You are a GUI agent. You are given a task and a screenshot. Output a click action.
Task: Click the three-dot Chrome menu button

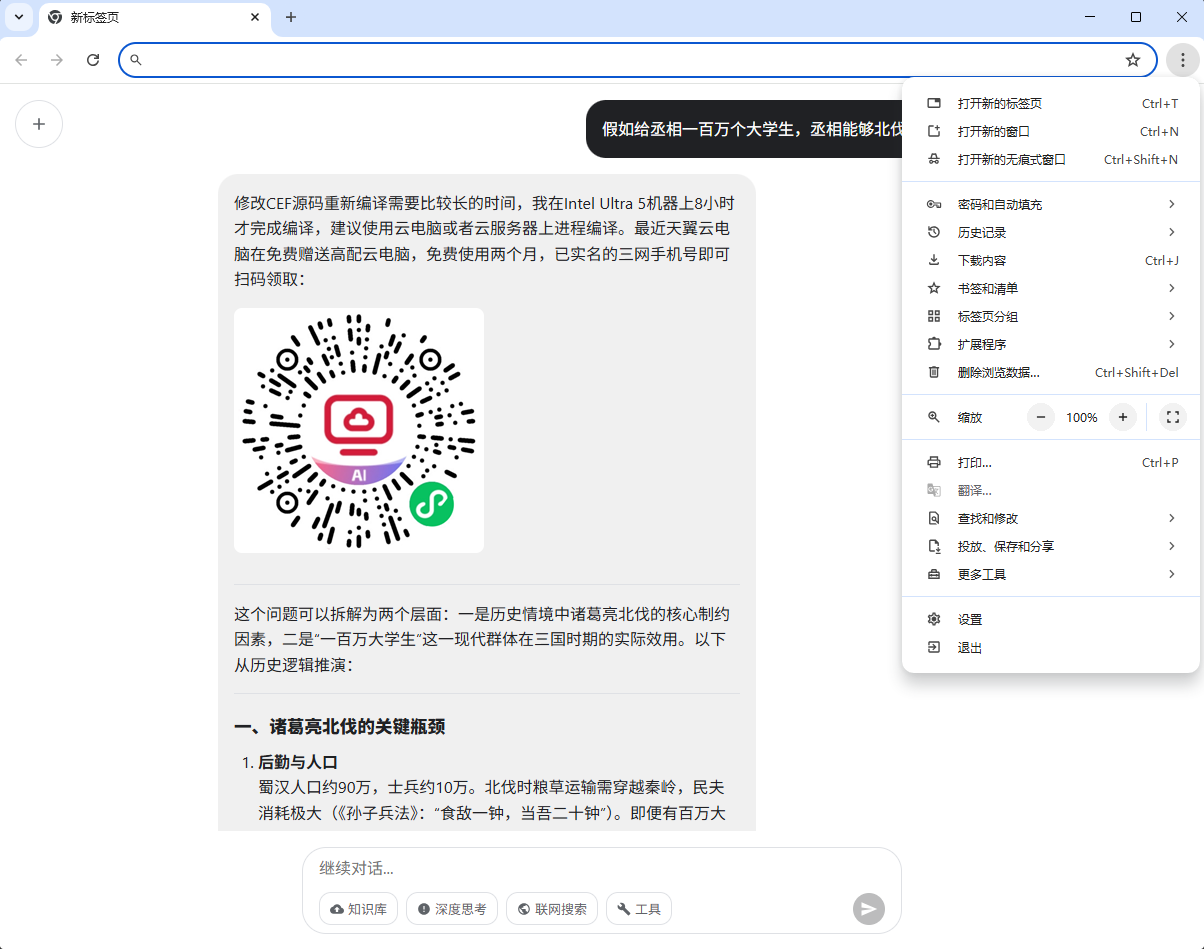(x=1183, y=60)
